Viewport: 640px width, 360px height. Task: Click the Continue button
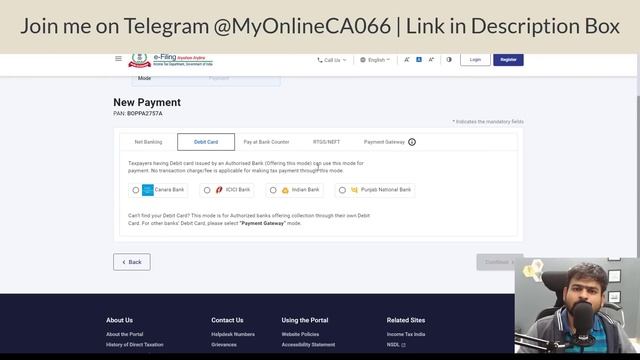pyautogui.click(x=496, y=262)
